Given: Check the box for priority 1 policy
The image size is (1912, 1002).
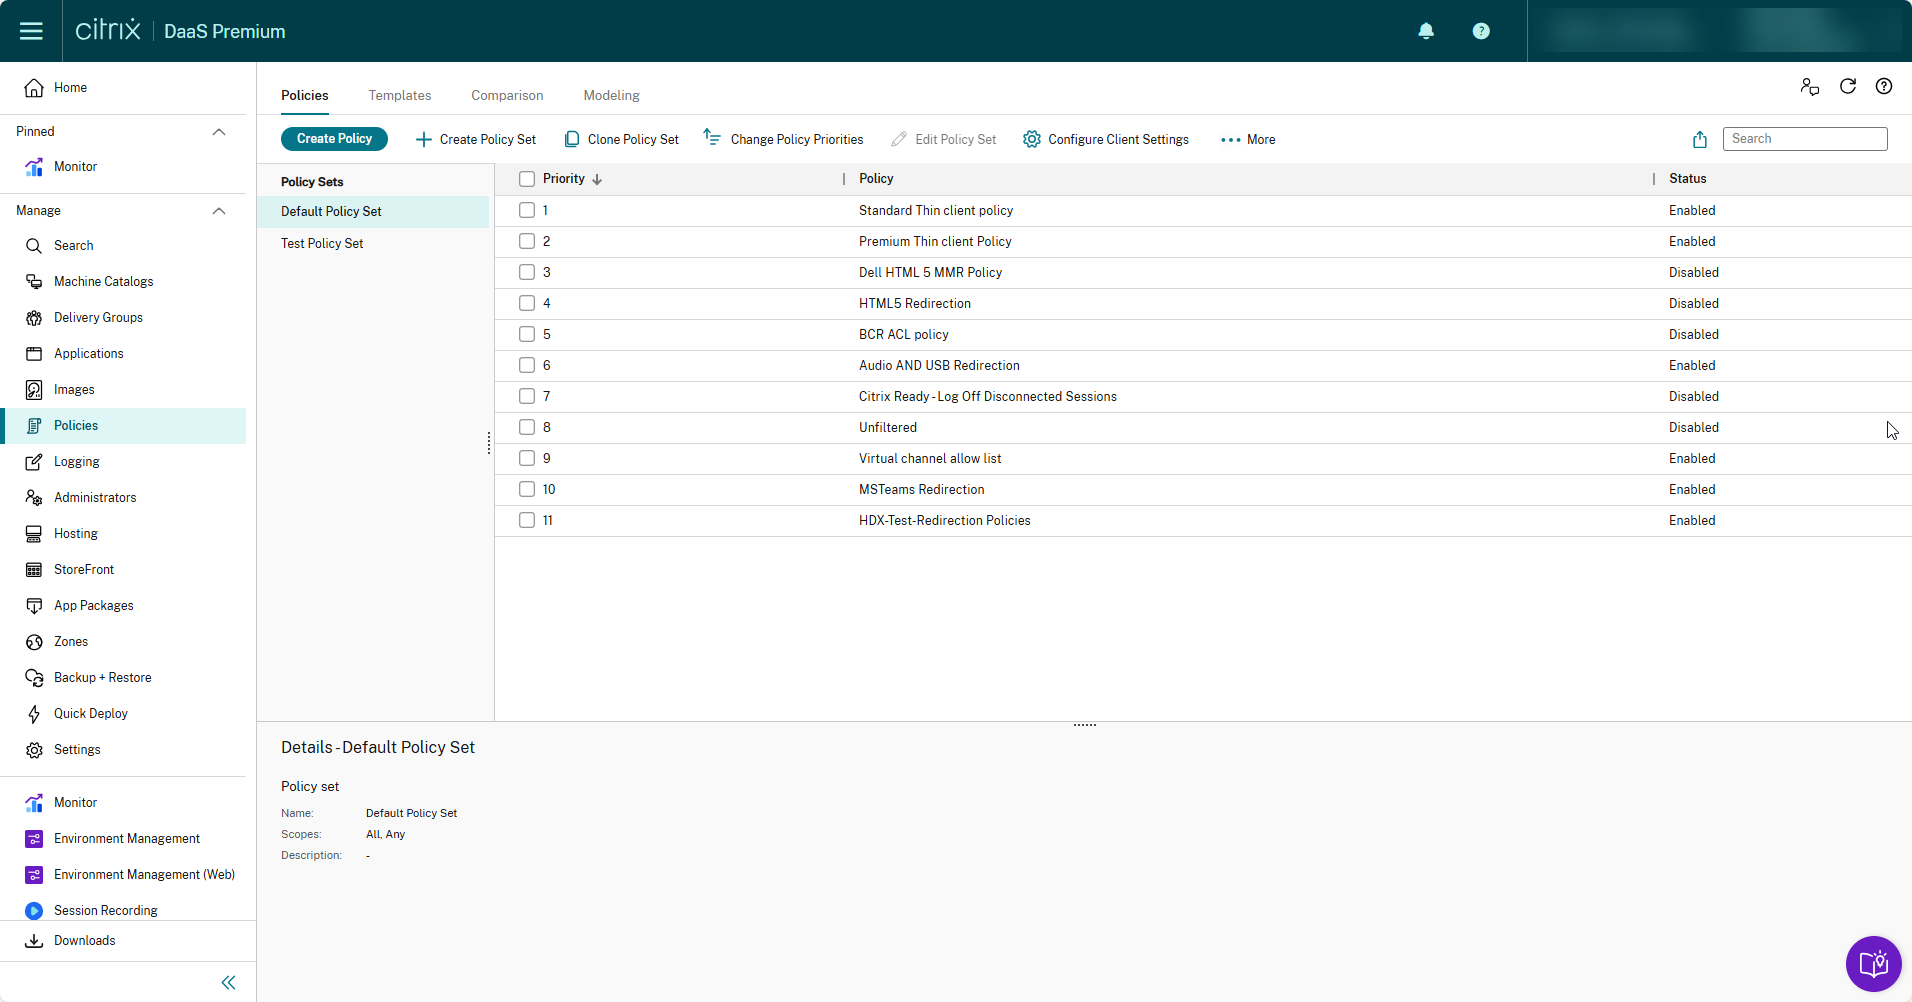Looking at the screenshot, I should 527,210.
